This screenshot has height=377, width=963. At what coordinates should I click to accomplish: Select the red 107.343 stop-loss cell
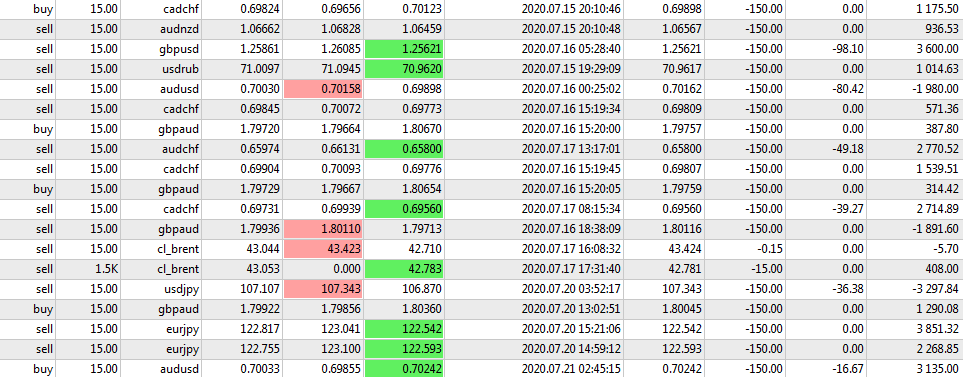tap(323, 289)
